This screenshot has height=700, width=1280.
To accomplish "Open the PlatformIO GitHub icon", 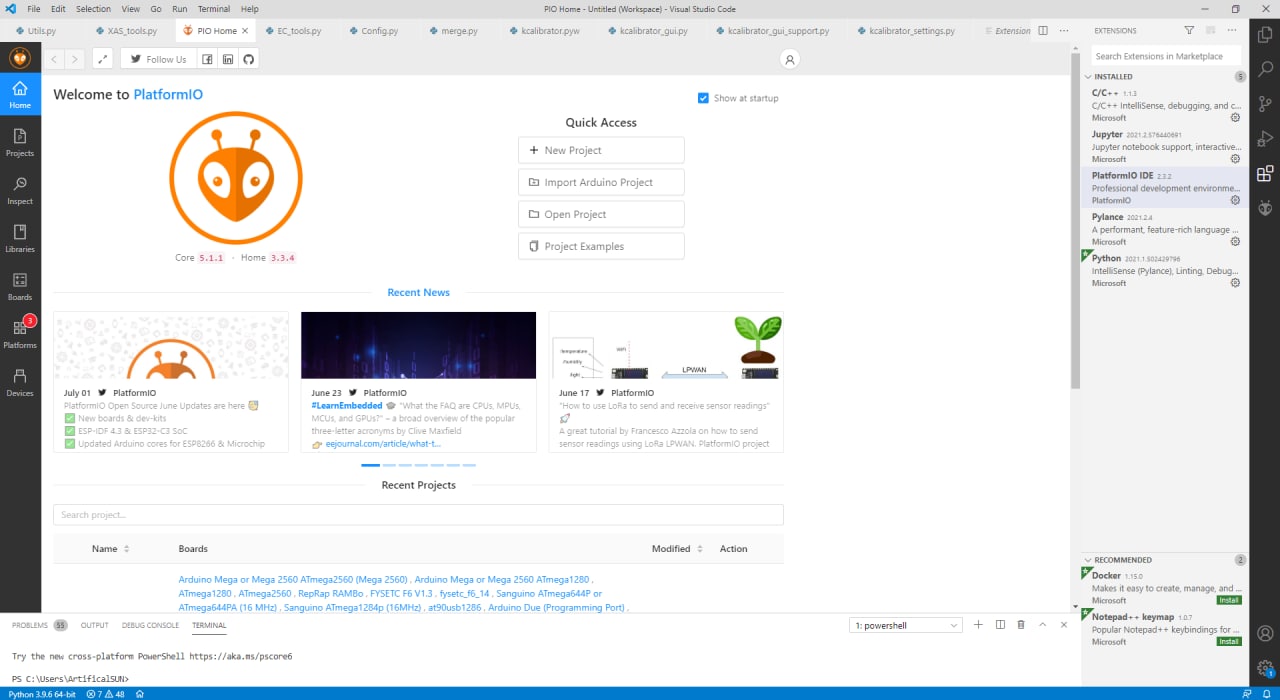I will [x=249, y=59].
